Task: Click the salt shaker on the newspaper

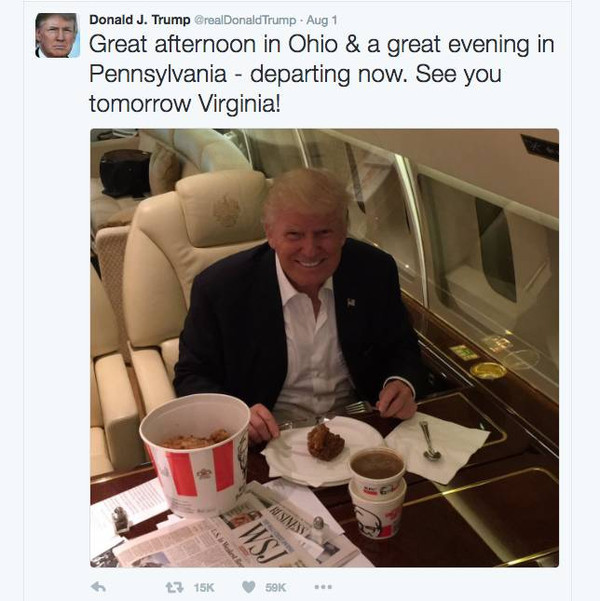Action: (x=319, y=530)
